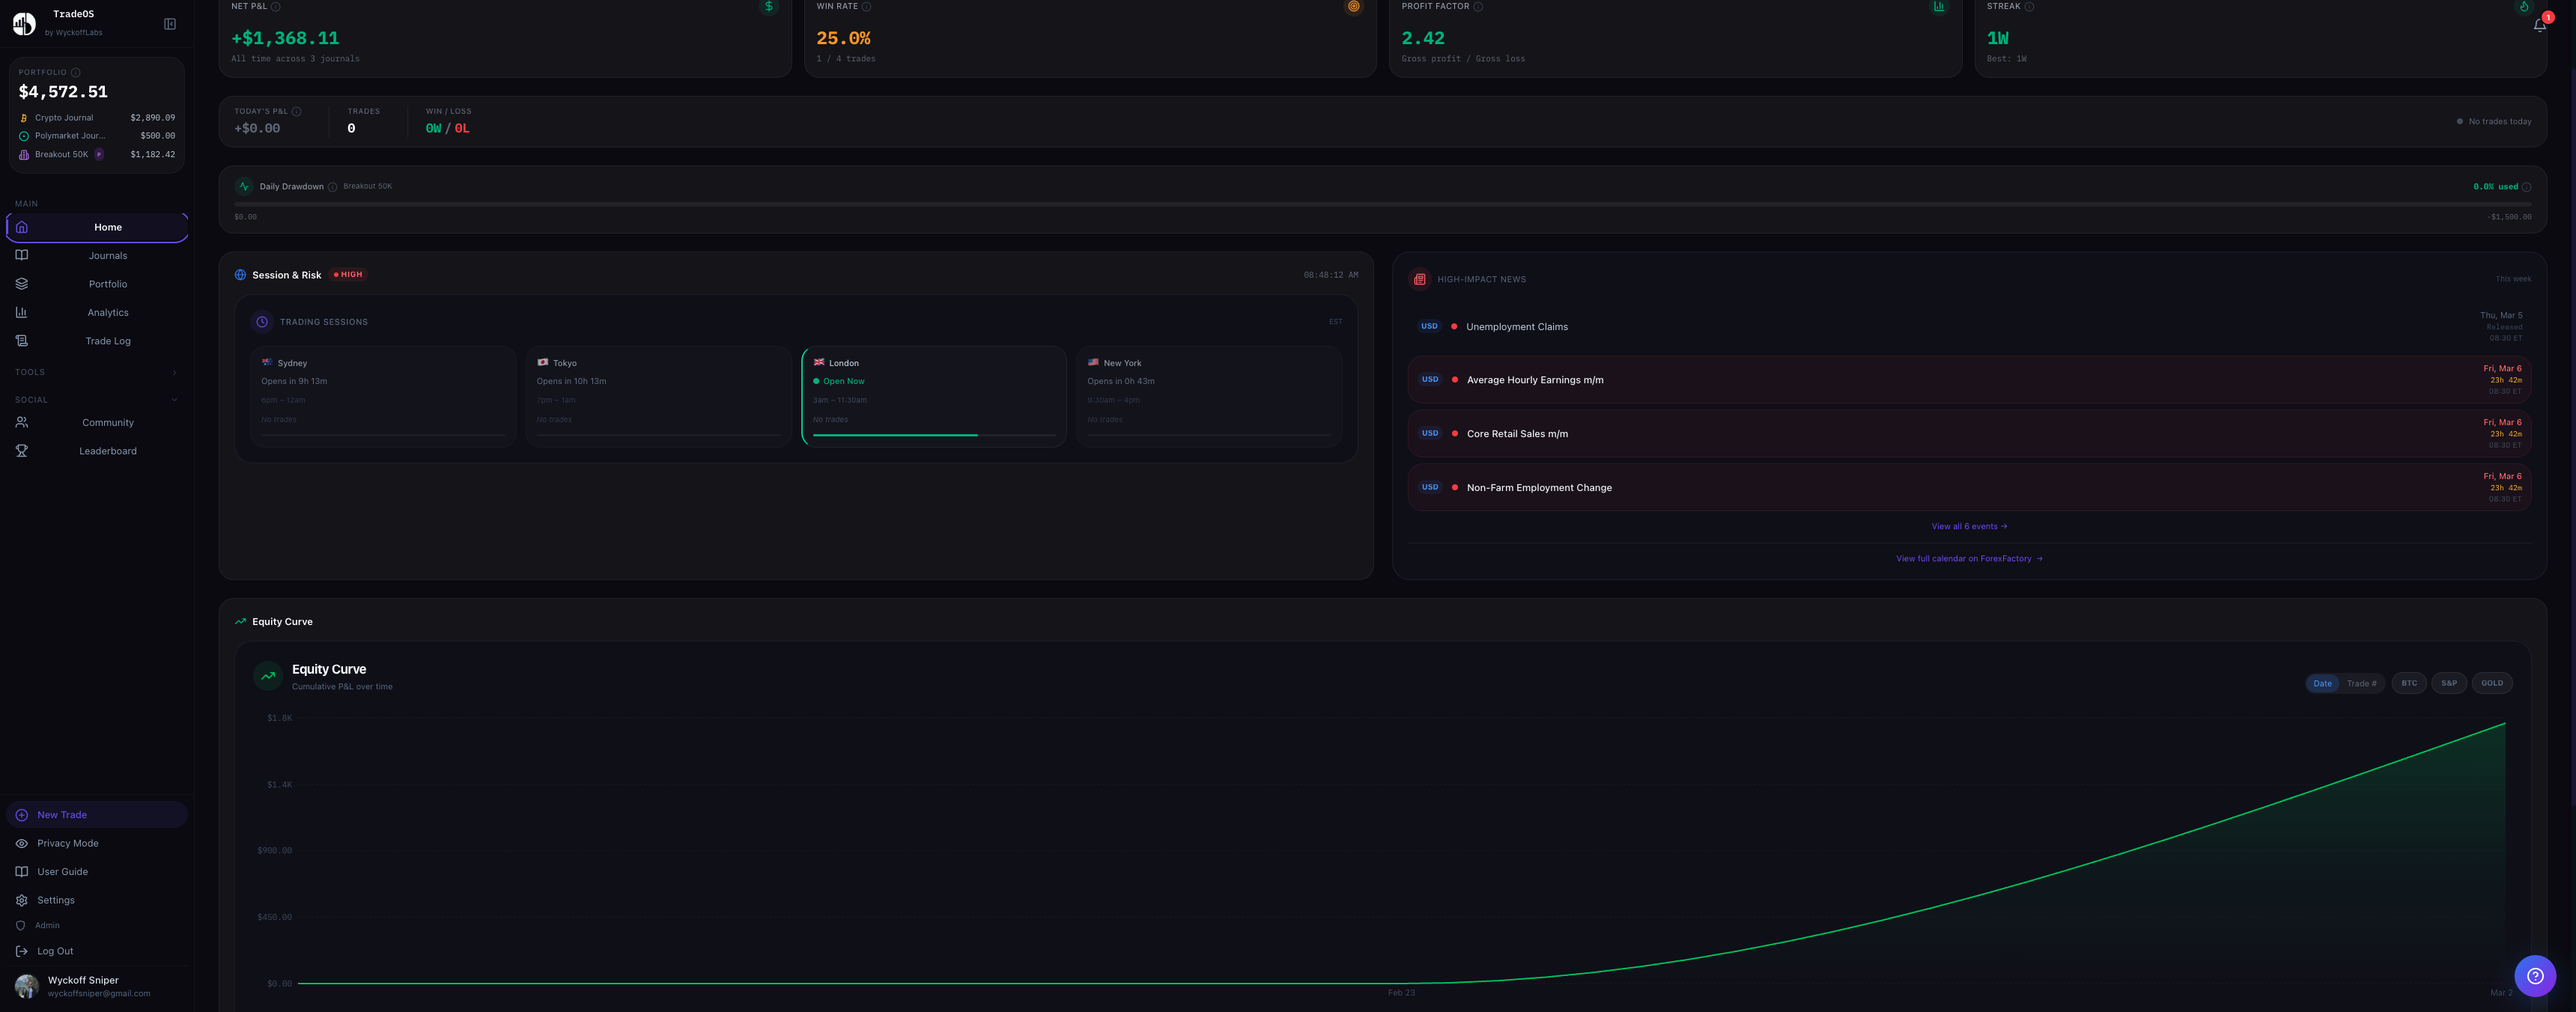Screen dimensions: 2576x1012
Task: Collapse the SOCIAL section in the sidebar
Action: click(x=175, y=399)
